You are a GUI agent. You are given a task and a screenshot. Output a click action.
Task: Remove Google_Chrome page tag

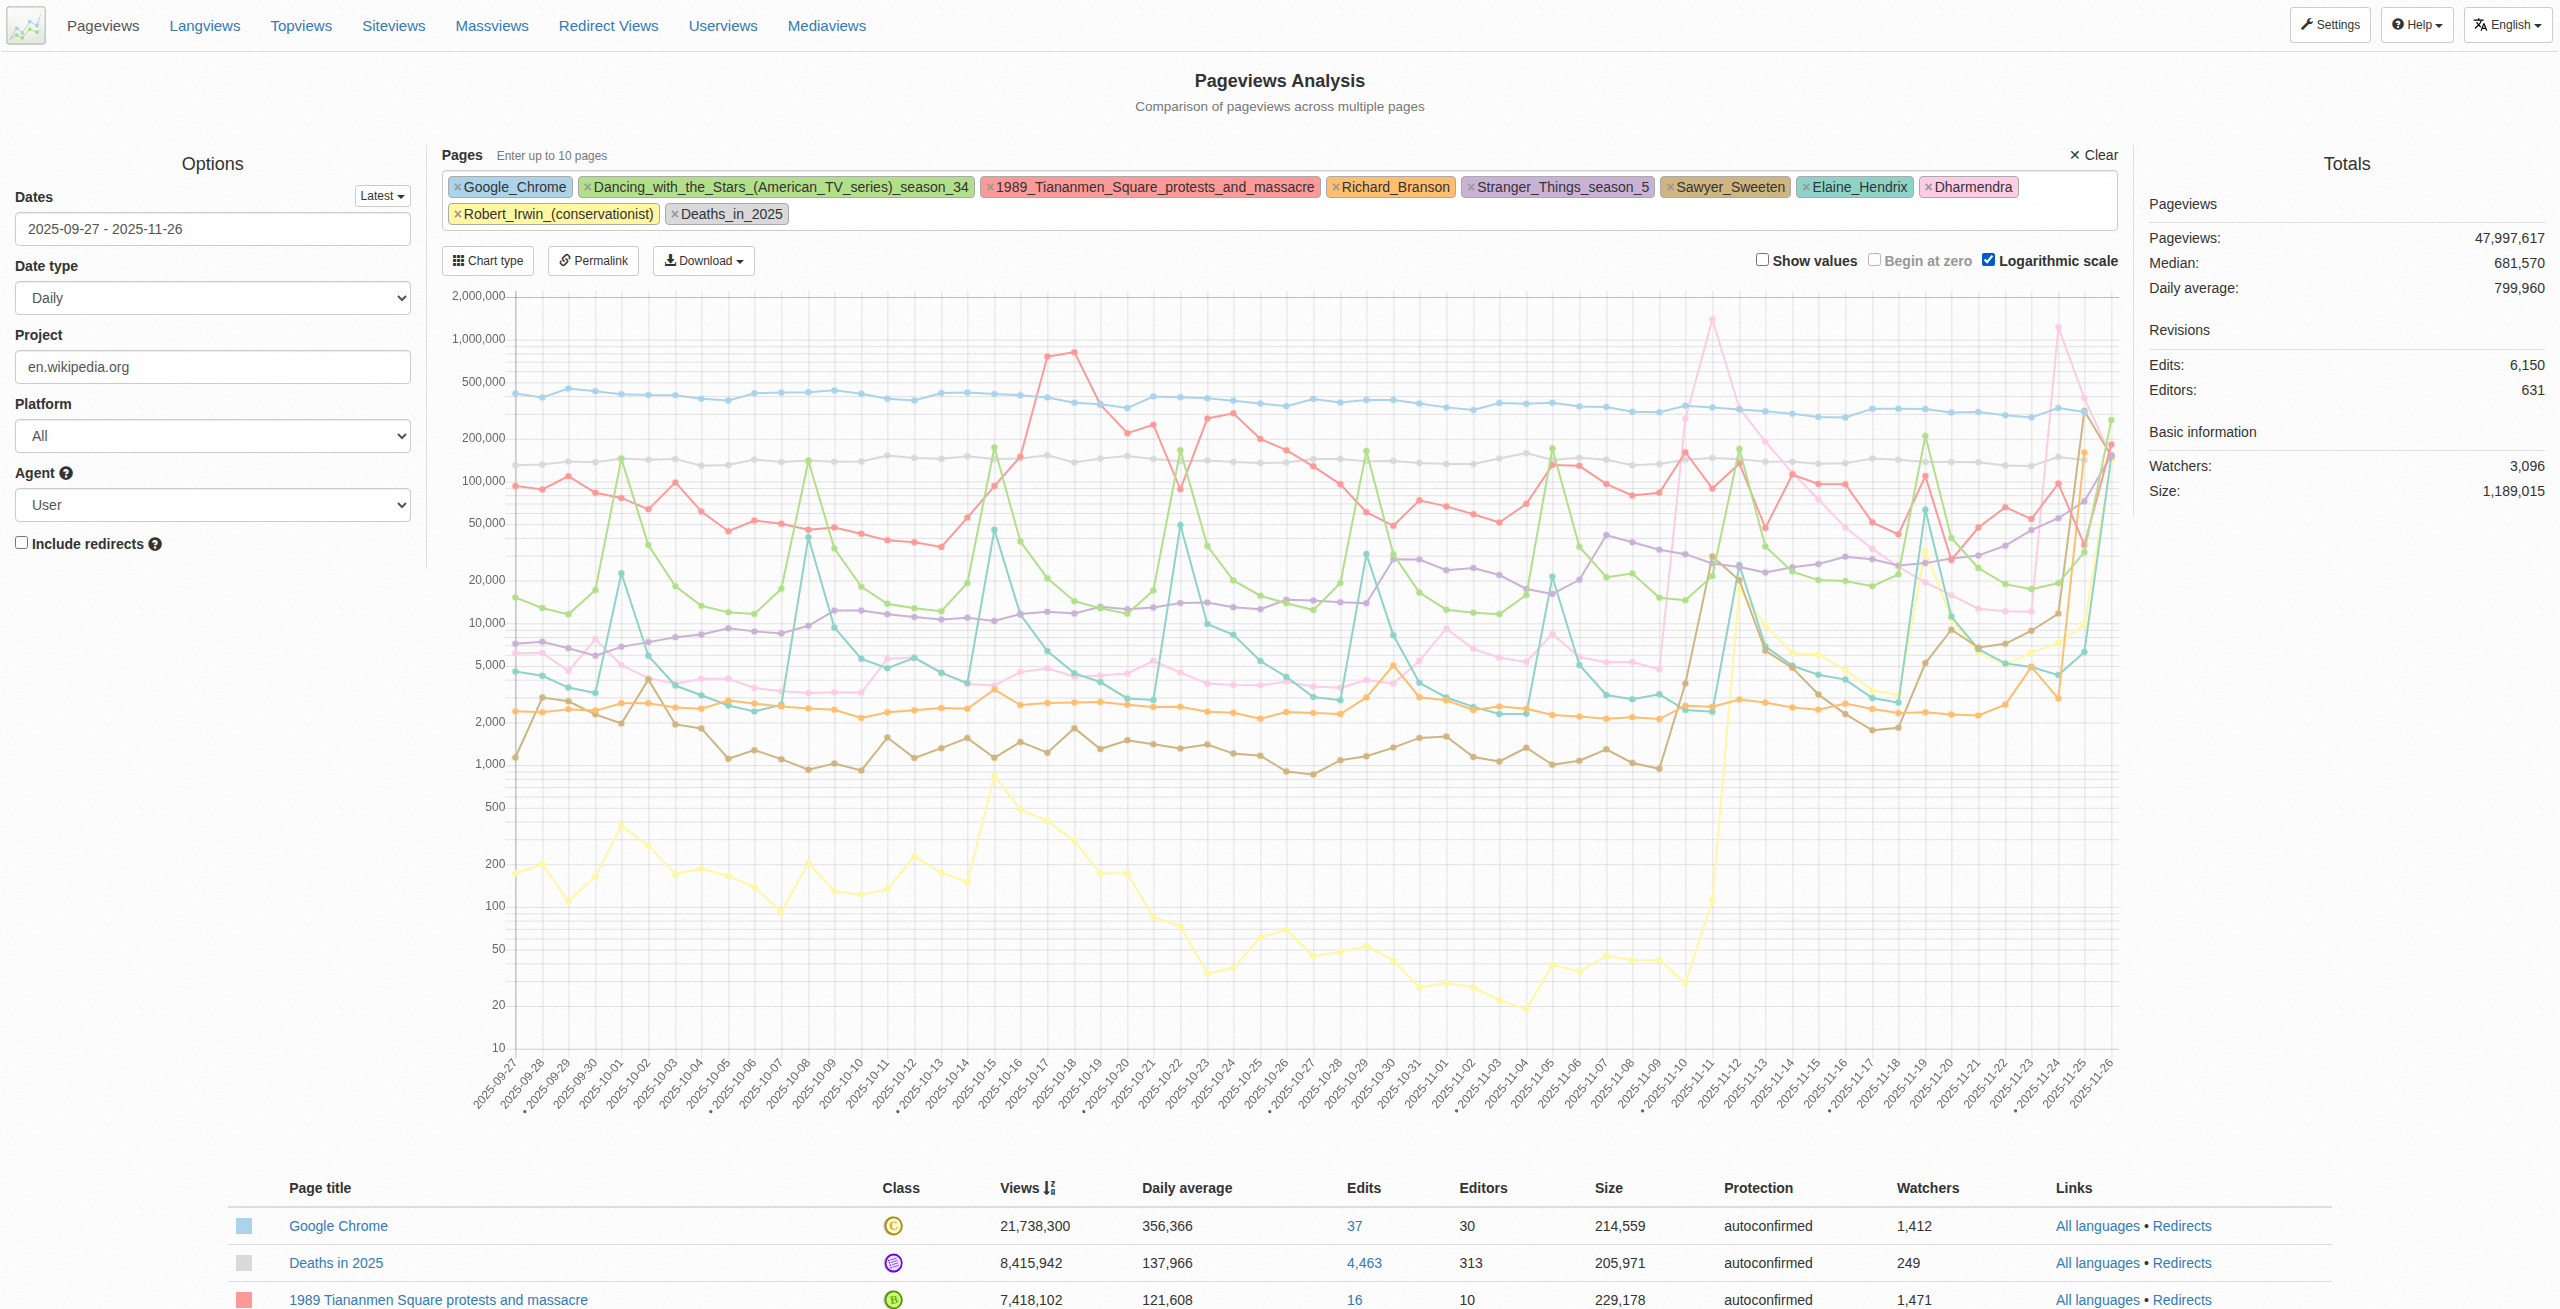click(x=457, y=187)
